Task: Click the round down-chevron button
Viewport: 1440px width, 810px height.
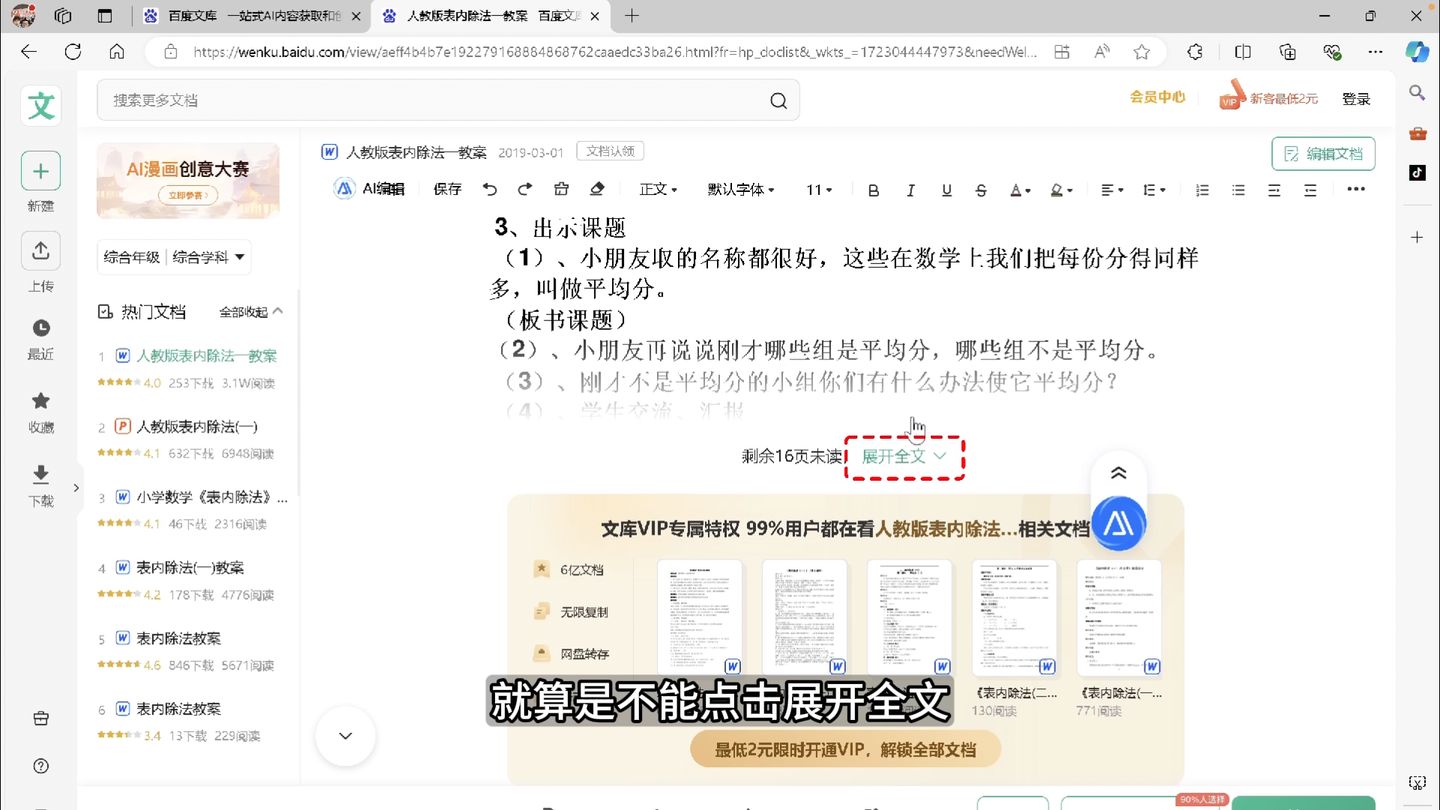Action: [x=345, y=736]
